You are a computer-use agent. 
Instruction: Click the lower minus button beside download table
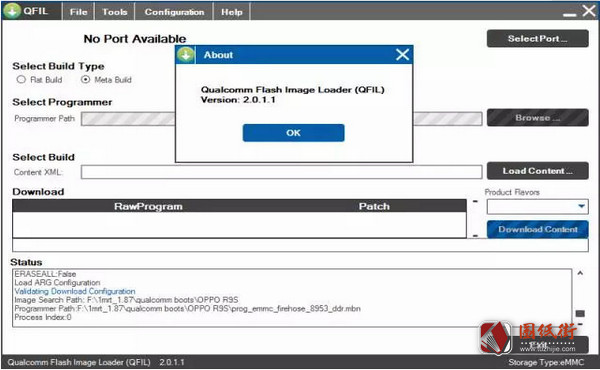click(x=475, y=236)
